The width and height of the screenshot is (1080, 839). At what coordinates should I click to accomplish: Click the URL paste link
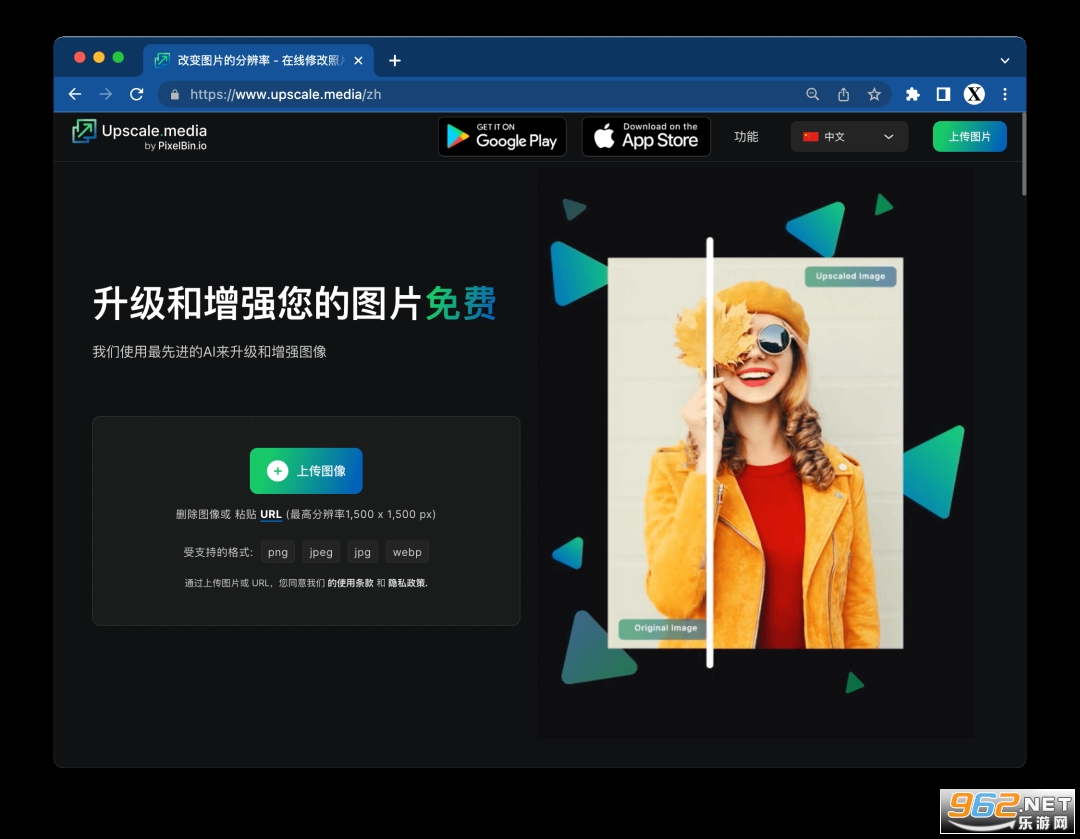[x=271, y=515]
